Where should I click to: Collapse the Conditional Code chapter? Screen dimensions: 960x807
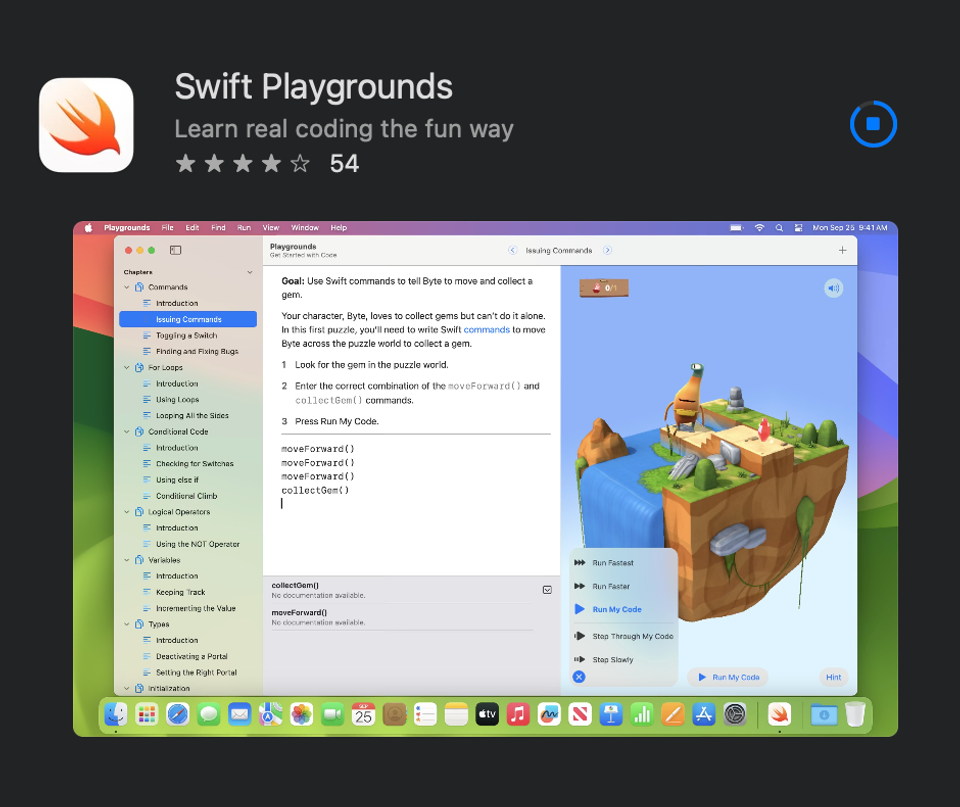[127, 432]
